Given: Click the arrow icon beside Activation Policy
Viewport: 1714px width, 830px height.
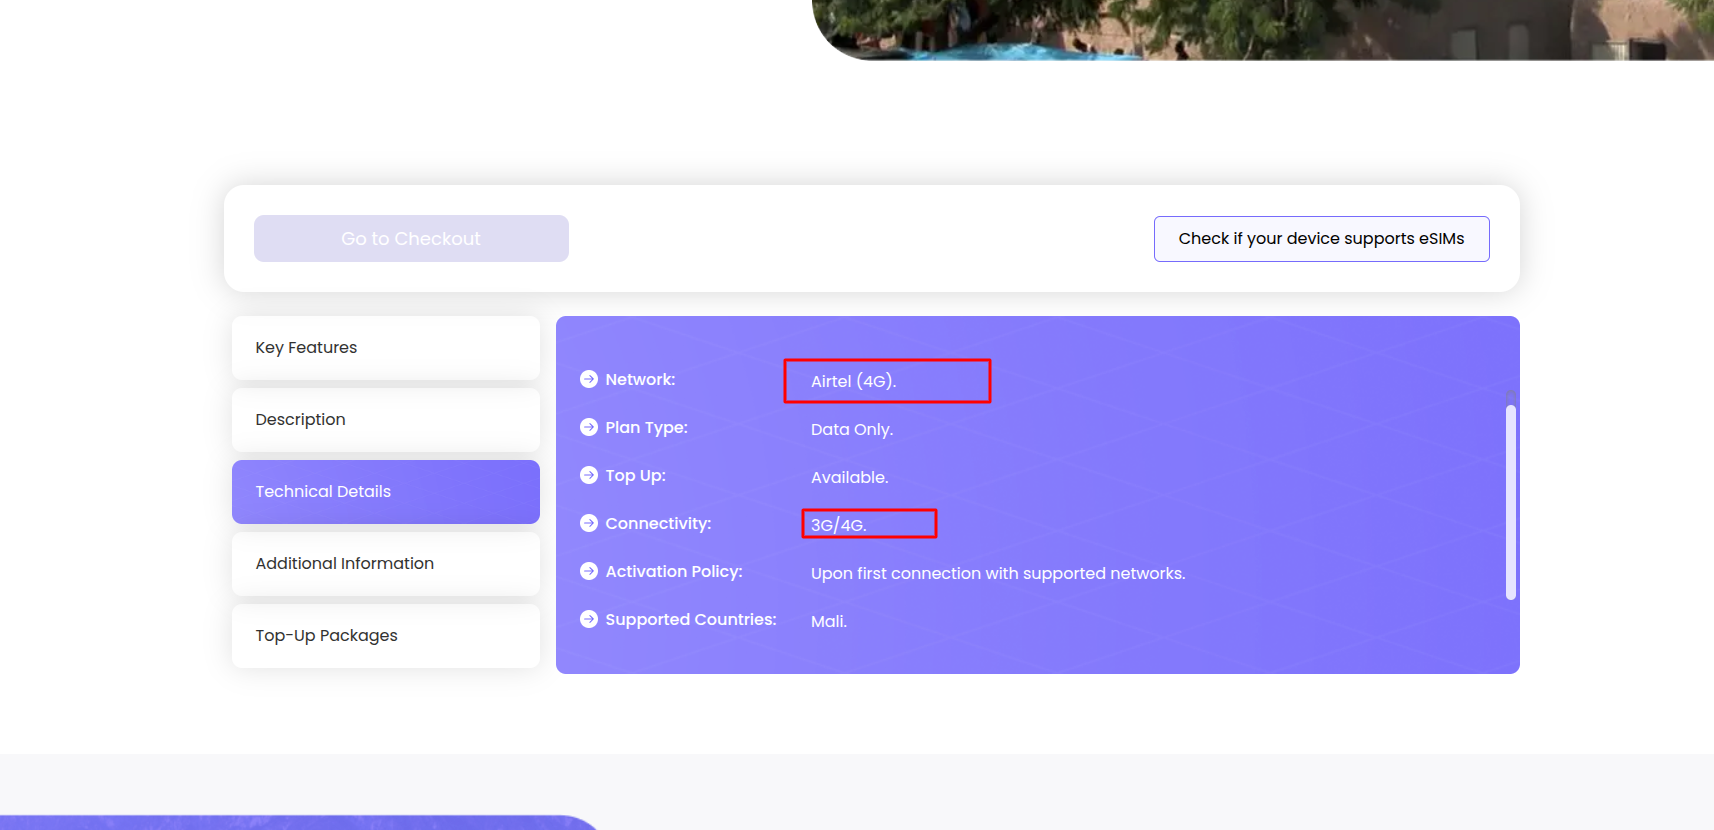Looking at the screenshot, I should pos(589,571).
